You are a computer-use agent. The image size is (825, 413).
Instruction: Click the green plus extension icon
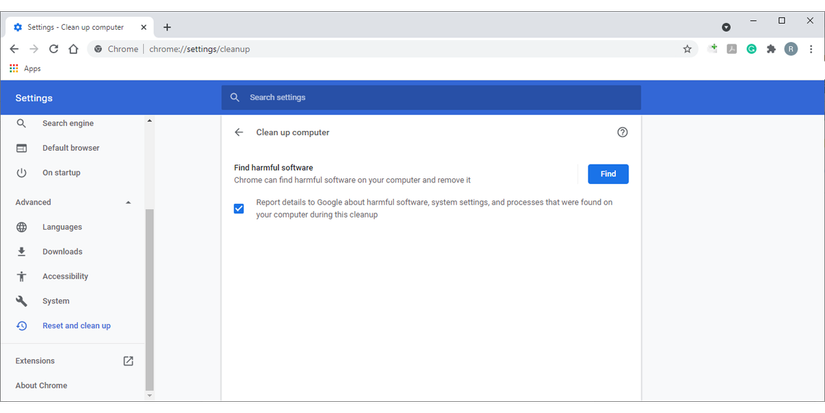click(x=712, y=48)
